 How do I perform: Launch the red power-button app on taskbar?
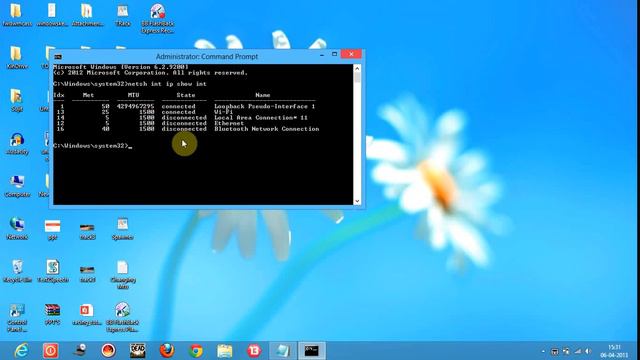[x=51, y=351]
